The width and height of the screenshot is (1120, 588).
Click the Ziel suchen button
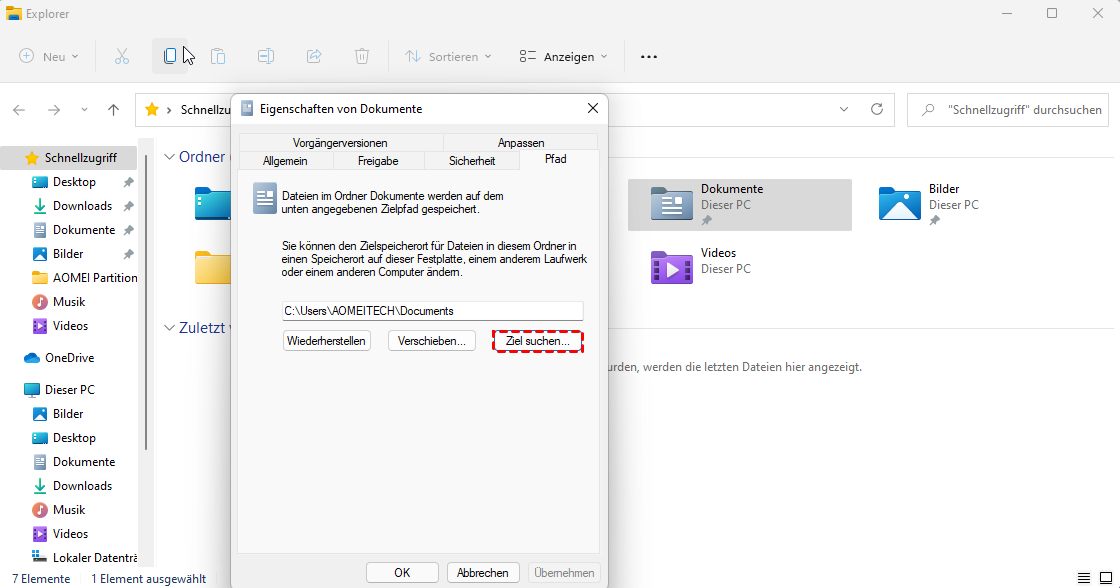click(537, 341)
